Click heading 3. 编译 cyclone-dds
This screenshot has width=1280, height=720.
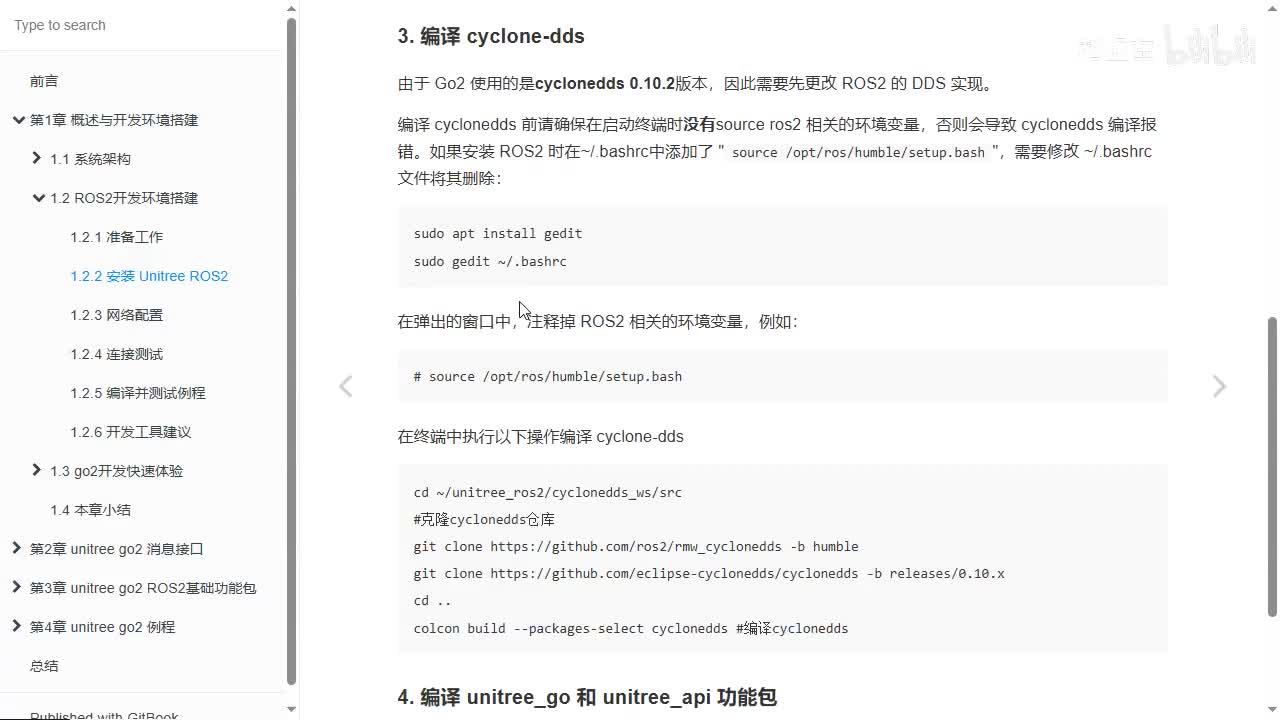pos(491,36)
